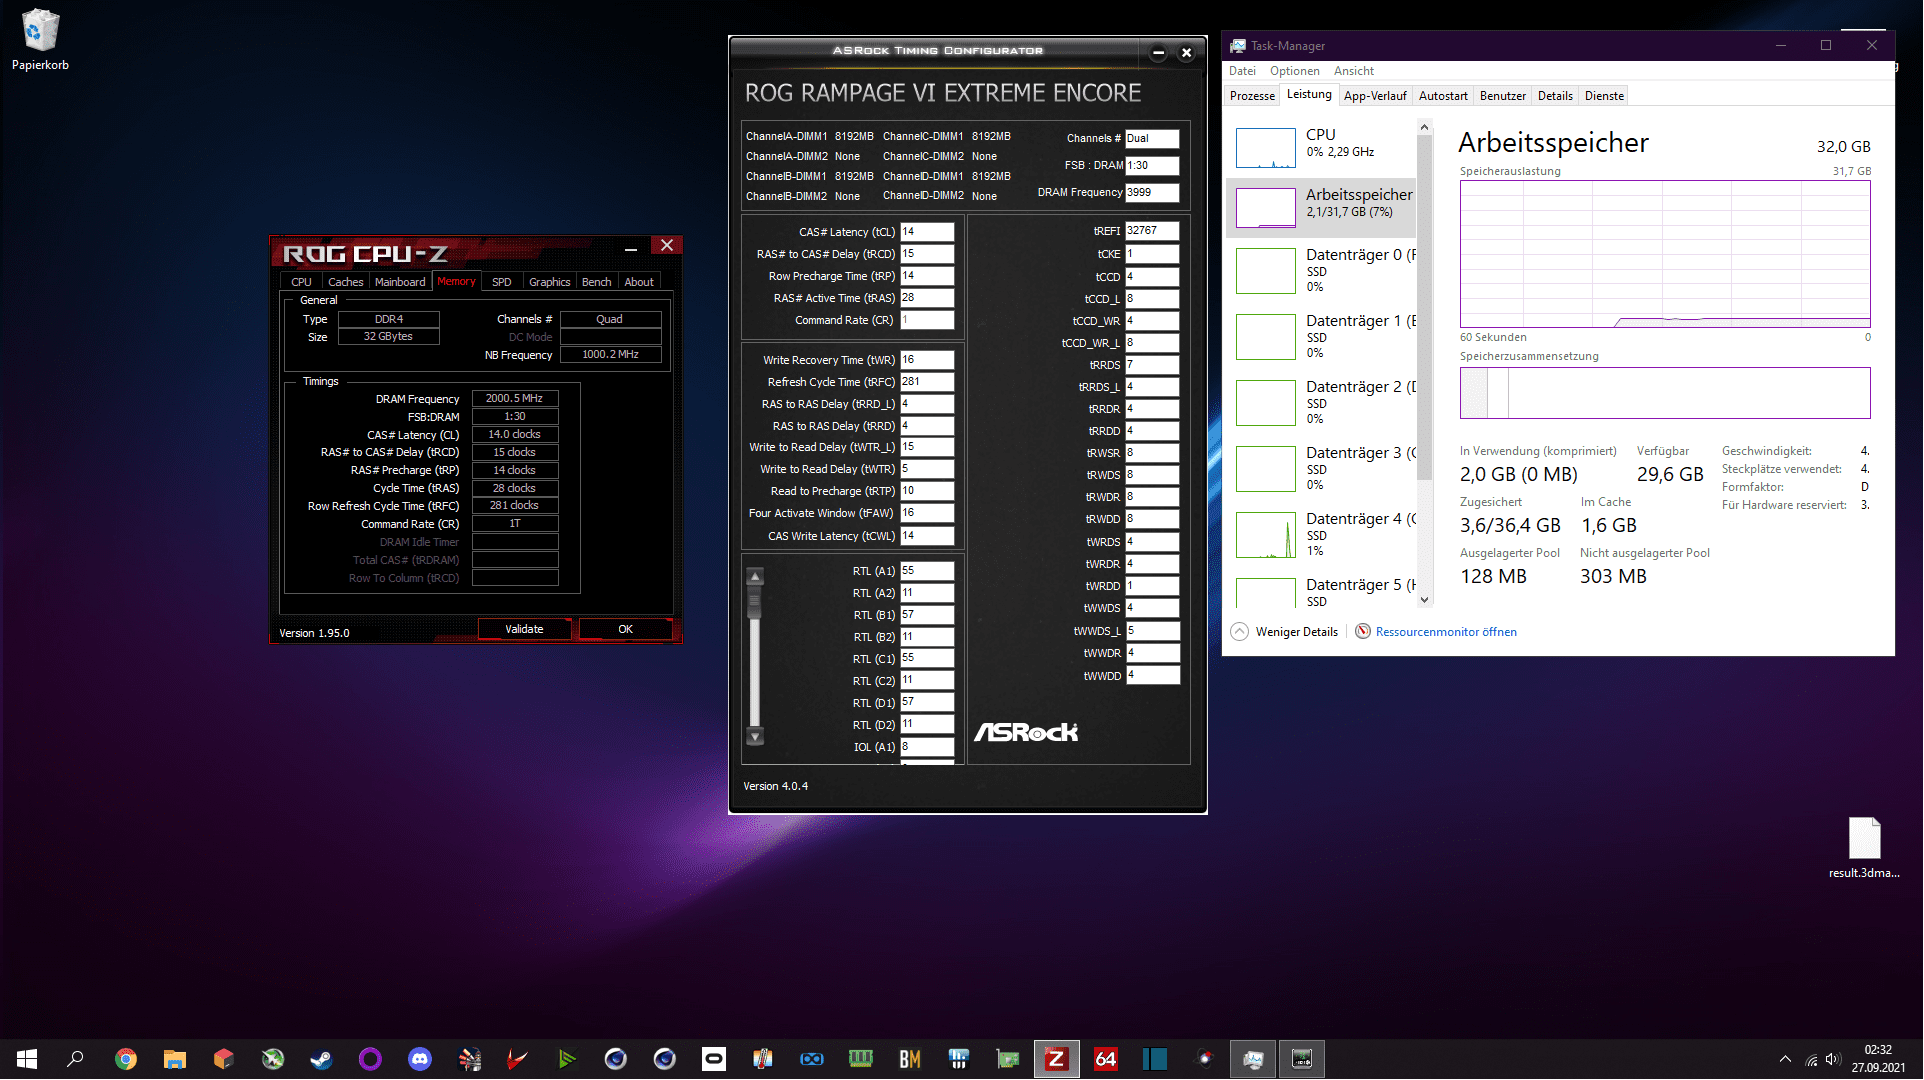Launch Steam from the taskbar
1924x1080 pixels.
tap(321, 1059)
